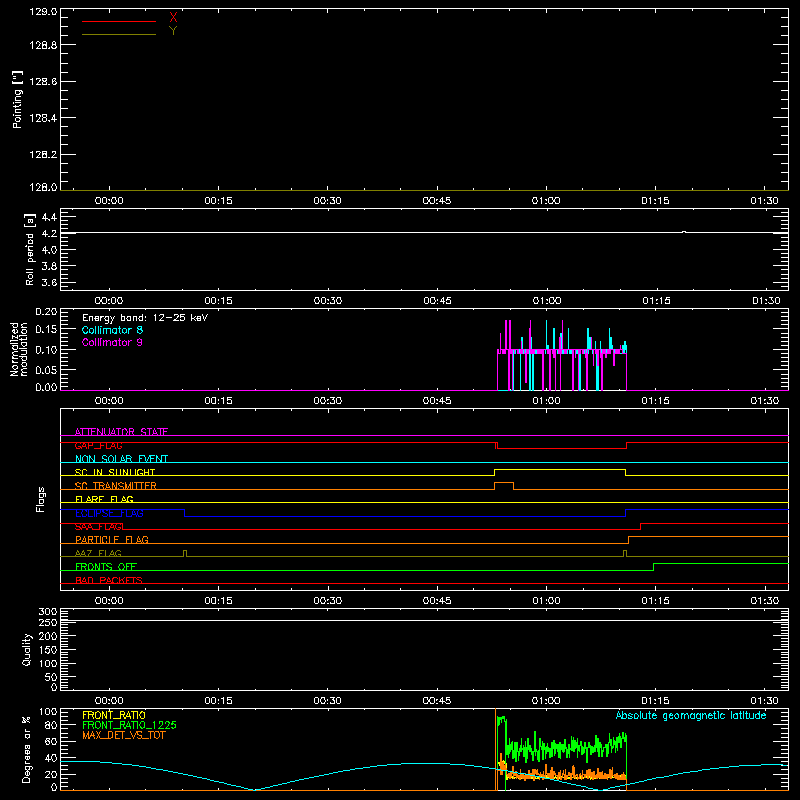The width and height of the screenshot is (800, 800).
Task: Click the red X legend letter
Action: [x=173, y=18]
